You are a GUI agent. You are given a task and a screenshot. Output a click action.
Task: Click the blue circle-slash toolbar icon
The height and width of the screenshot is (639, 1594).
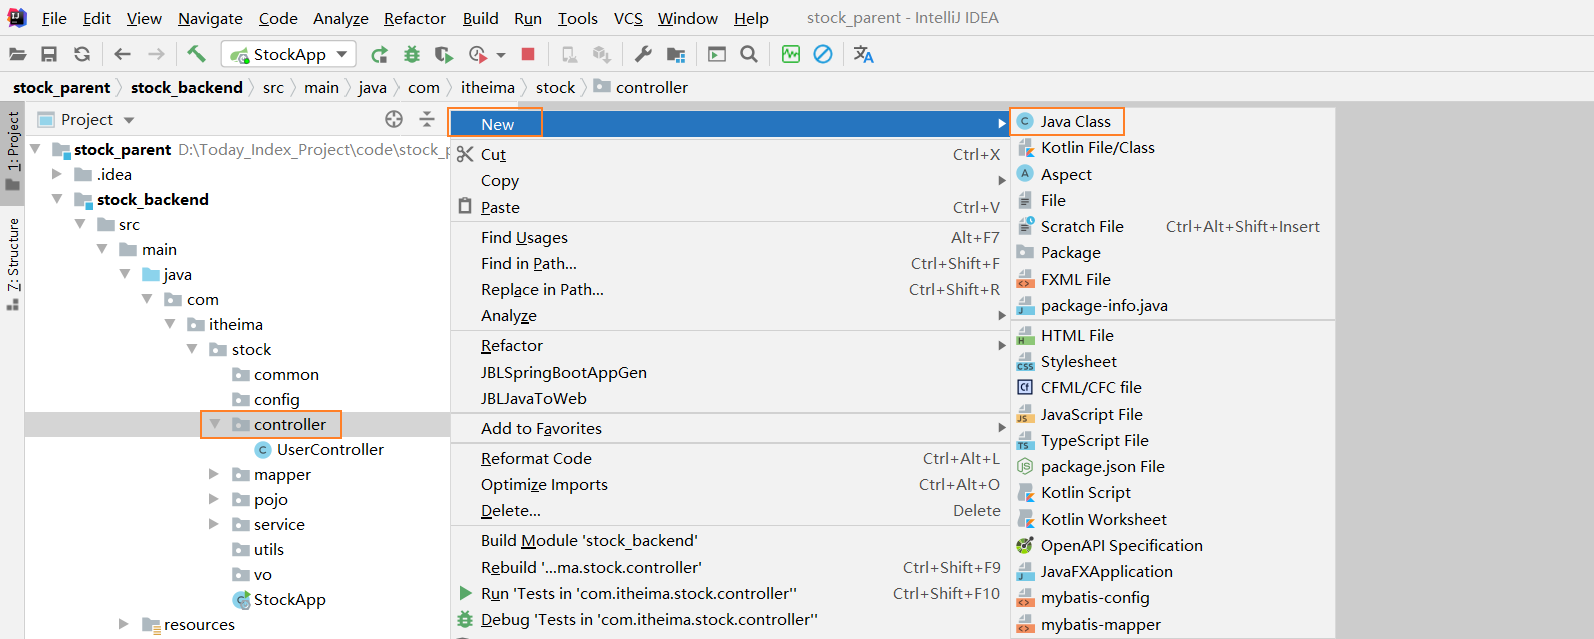click(823, 54)
